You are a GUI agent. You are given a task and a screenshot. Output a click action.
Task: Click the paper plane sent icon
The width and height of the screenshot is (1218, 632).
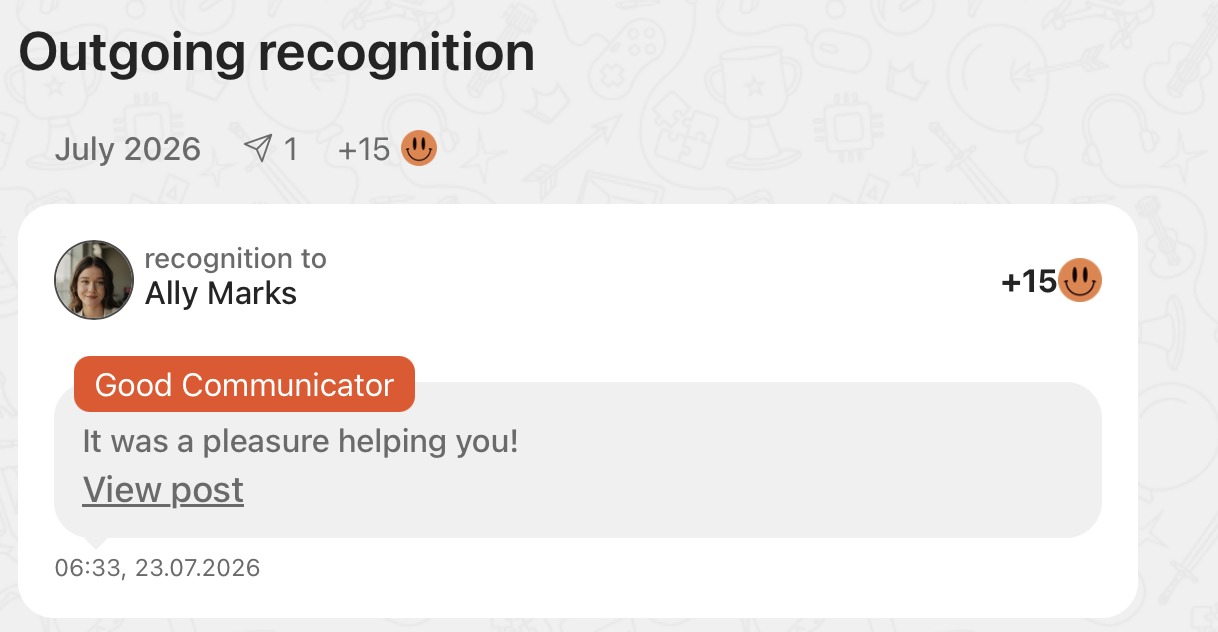click(258, 150)
